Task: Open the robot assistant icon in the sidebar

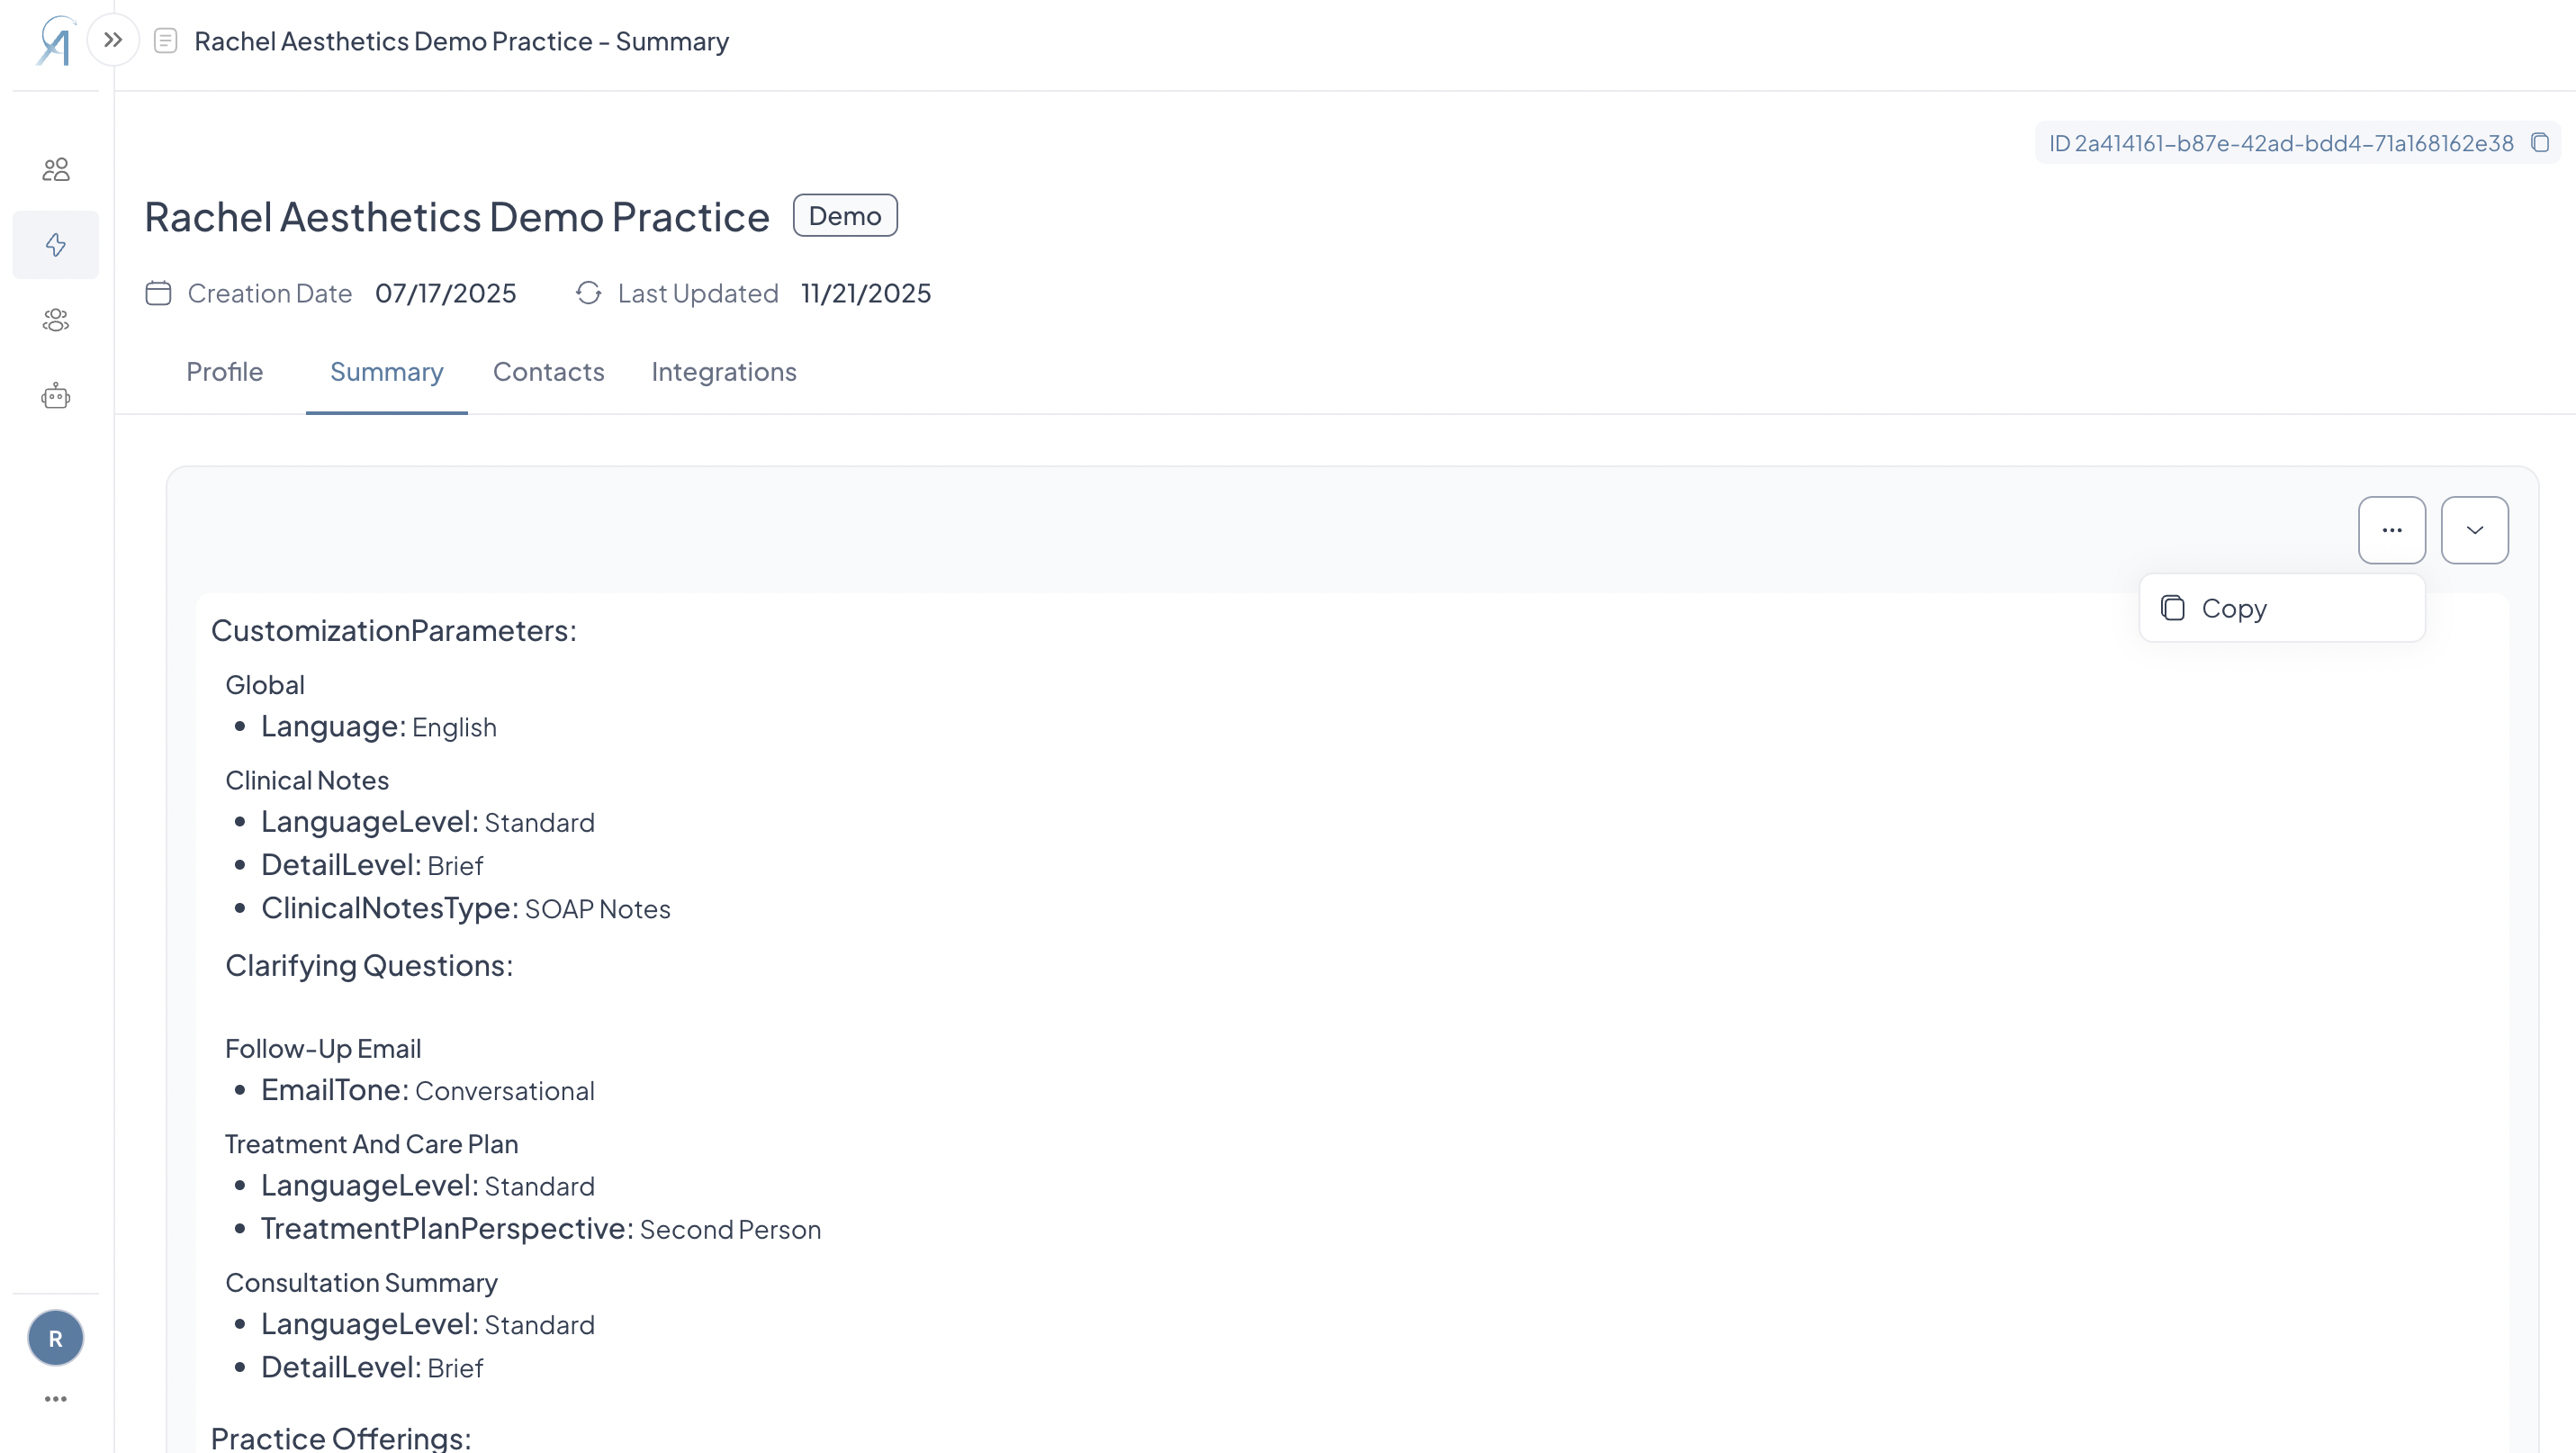Action: [56, 396]
